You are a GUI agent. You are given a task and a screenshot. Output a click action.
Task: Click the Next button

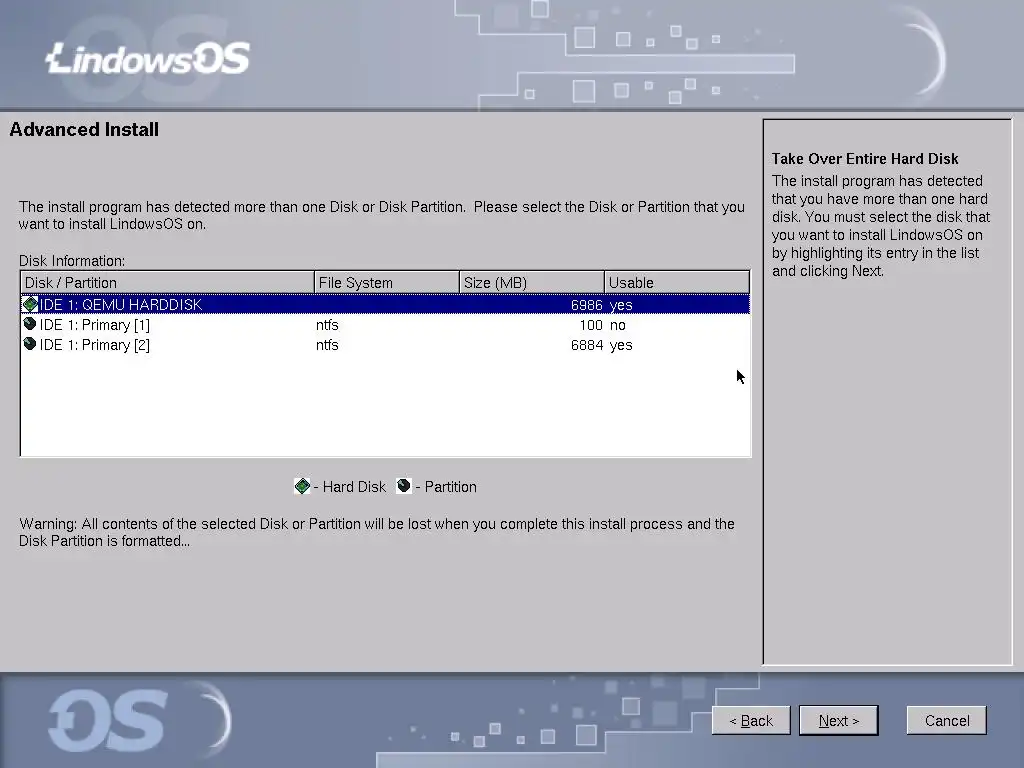(x=839, y=720)
